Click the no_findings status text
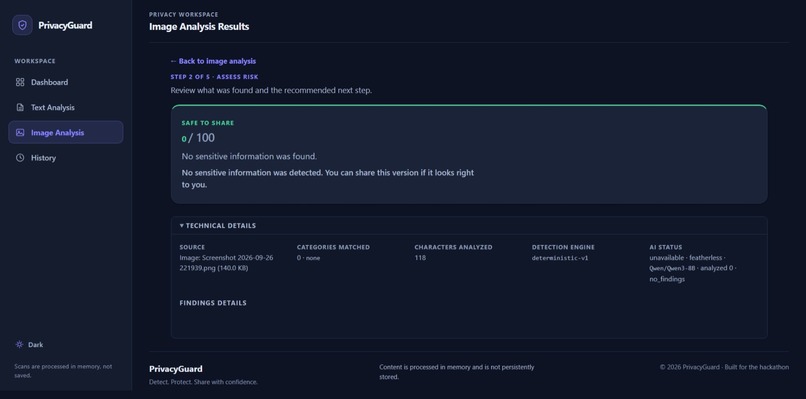This screenshot has height=399, width=806. pos(667,279)
